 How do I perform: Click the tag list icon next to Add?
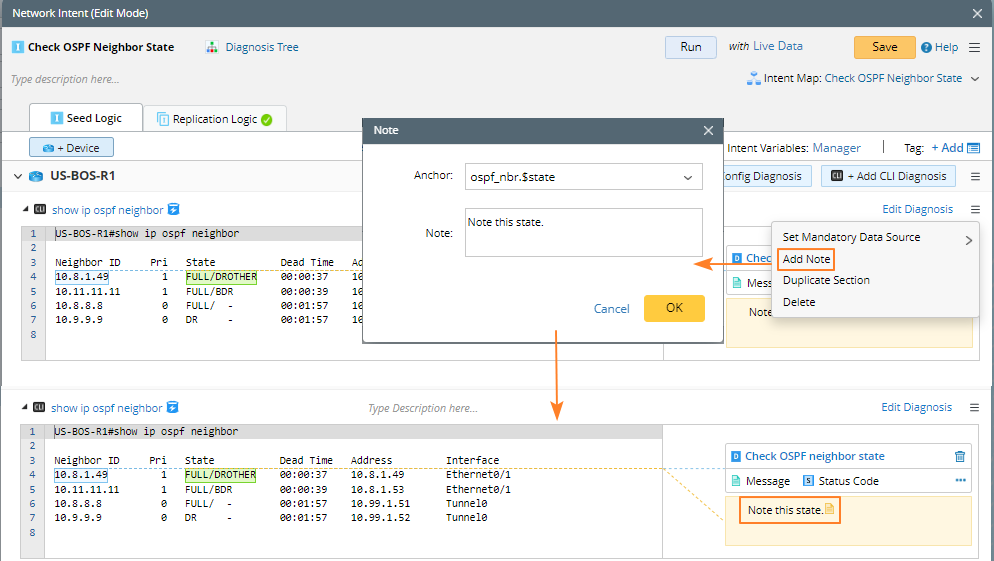click(x=973, y=148)
